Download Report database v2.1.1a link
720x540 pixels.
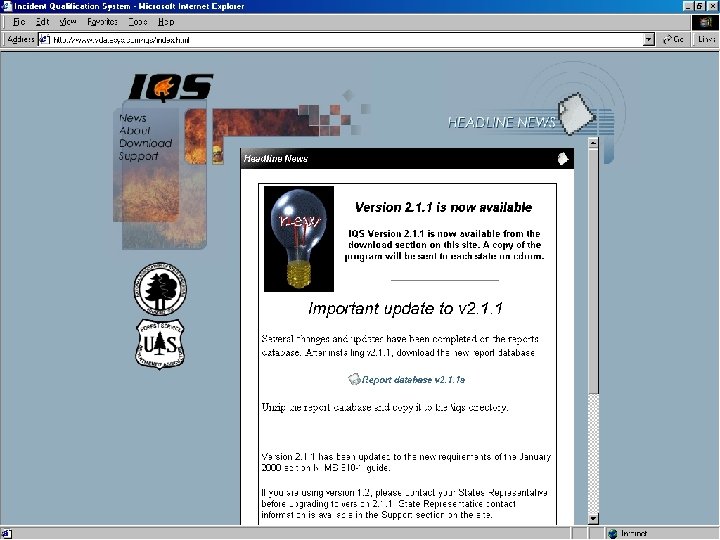[x=414, y=380]
